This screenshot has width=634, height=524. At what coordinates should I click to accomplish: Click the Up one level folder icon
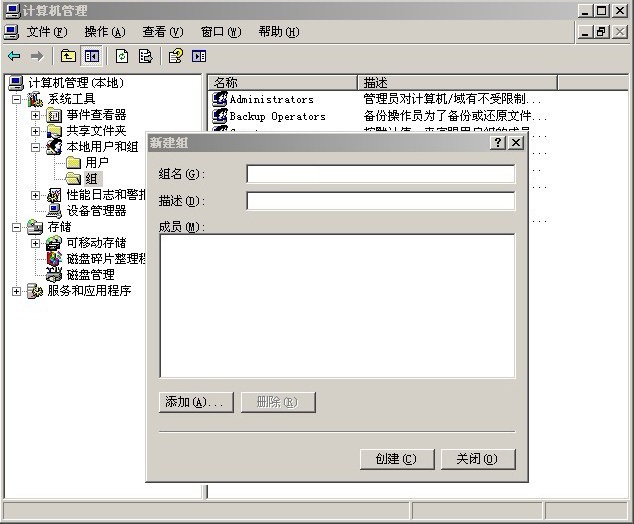[x=68, y=56]
